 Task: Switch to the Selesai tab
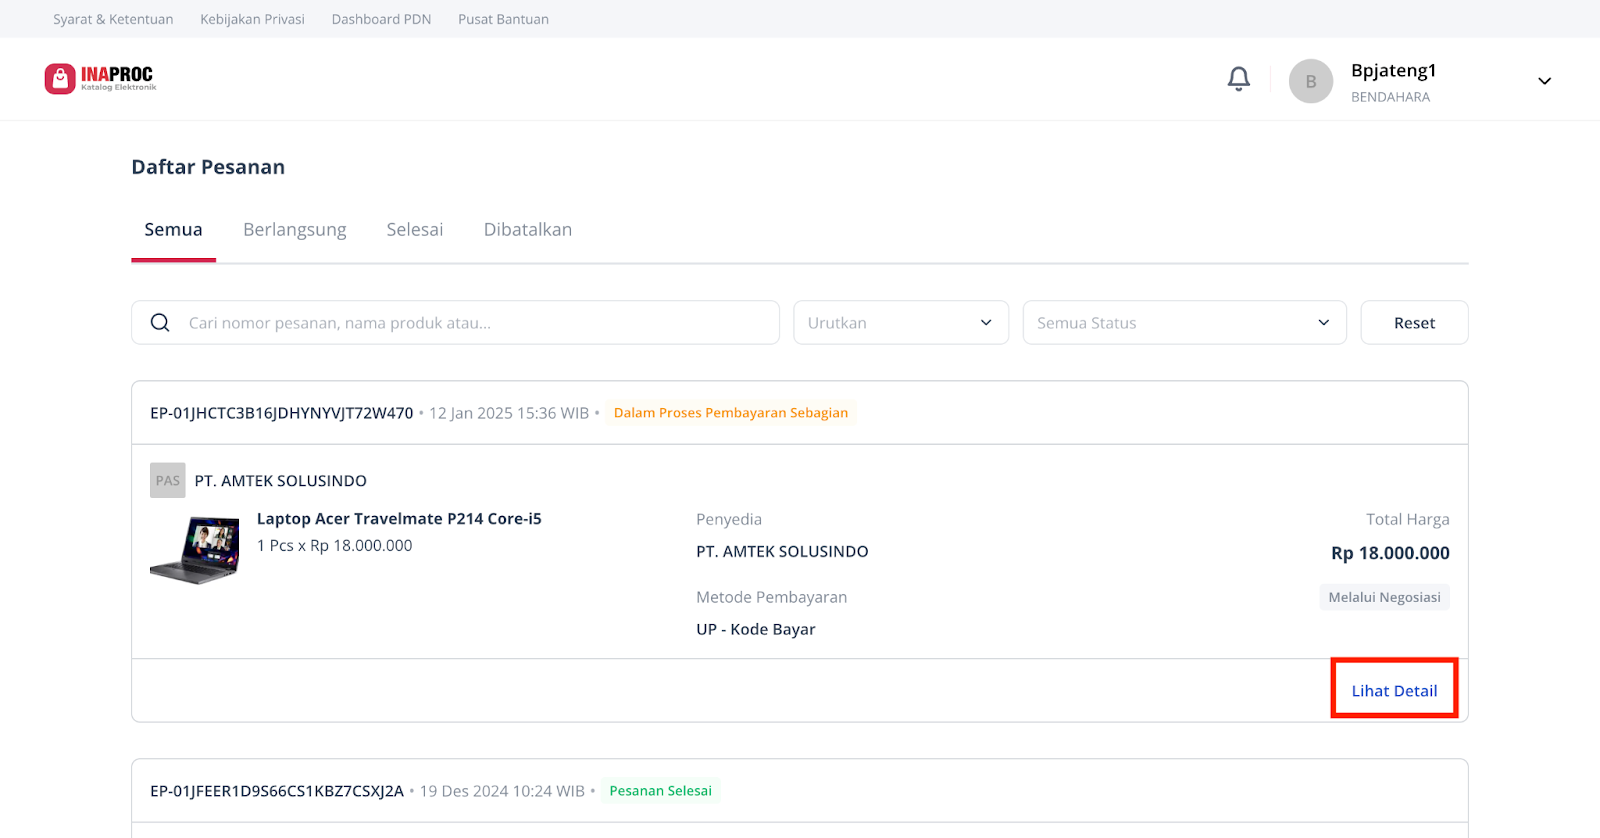[x=415, y=230]
